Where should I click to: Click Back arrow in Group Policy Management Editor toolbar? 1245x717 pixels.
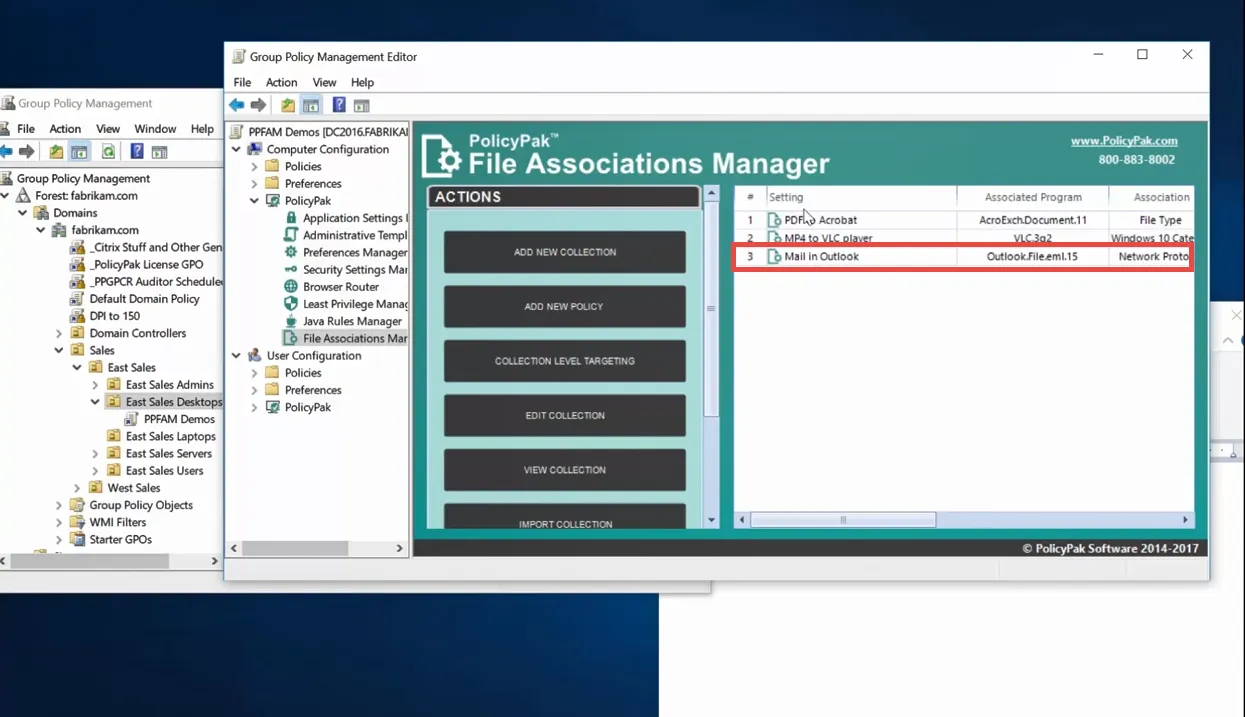click(236, 105)
